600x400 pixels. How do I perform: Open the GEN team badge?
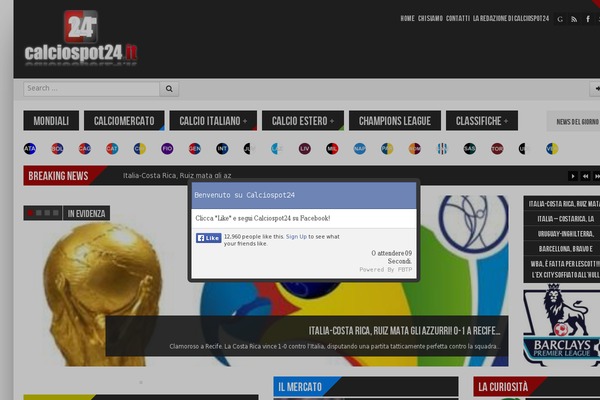(x=195, y=149)
